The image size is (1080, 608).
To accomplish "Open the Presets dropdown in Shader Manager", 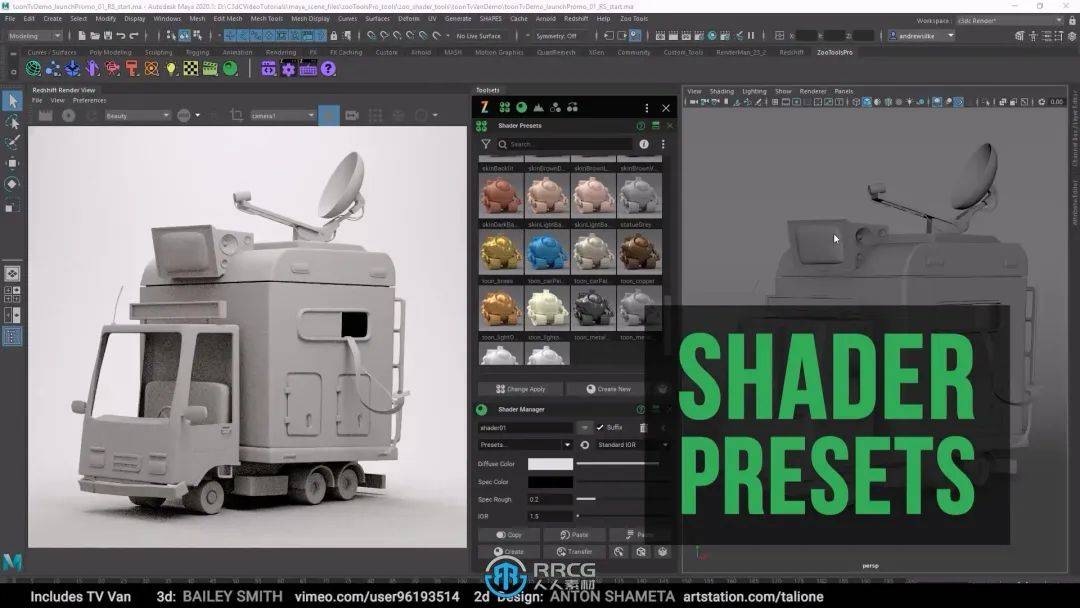I will point(525,445).
